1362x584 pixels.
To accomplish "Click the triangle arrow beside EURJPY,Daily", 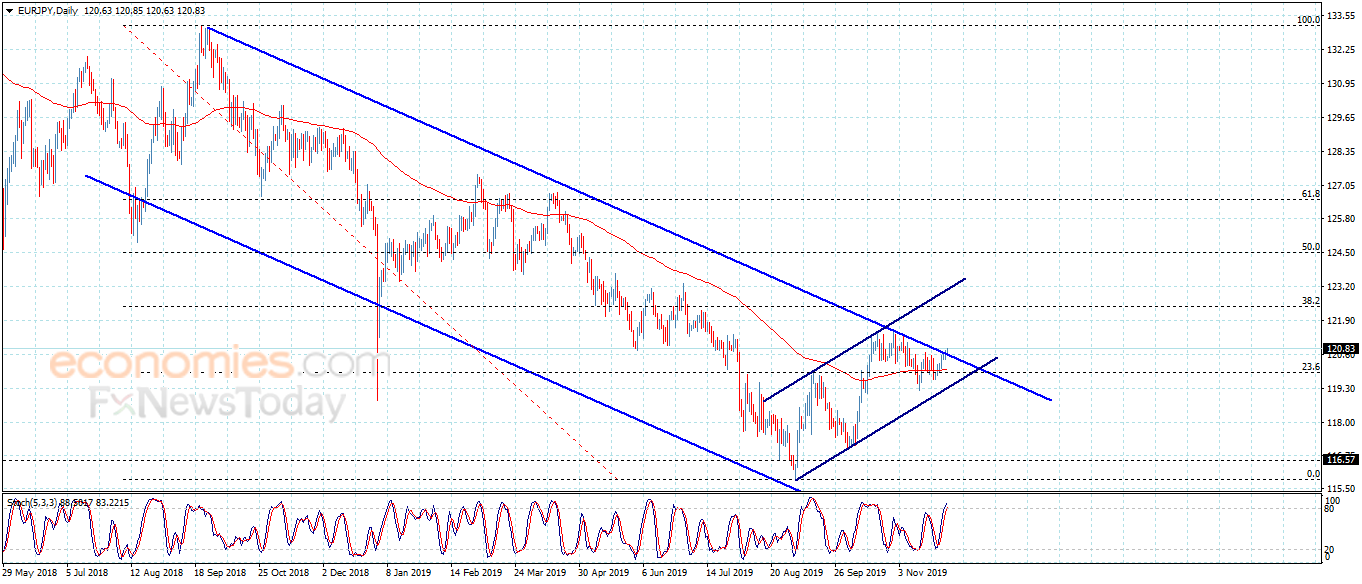I will click(x=8, y=11).
